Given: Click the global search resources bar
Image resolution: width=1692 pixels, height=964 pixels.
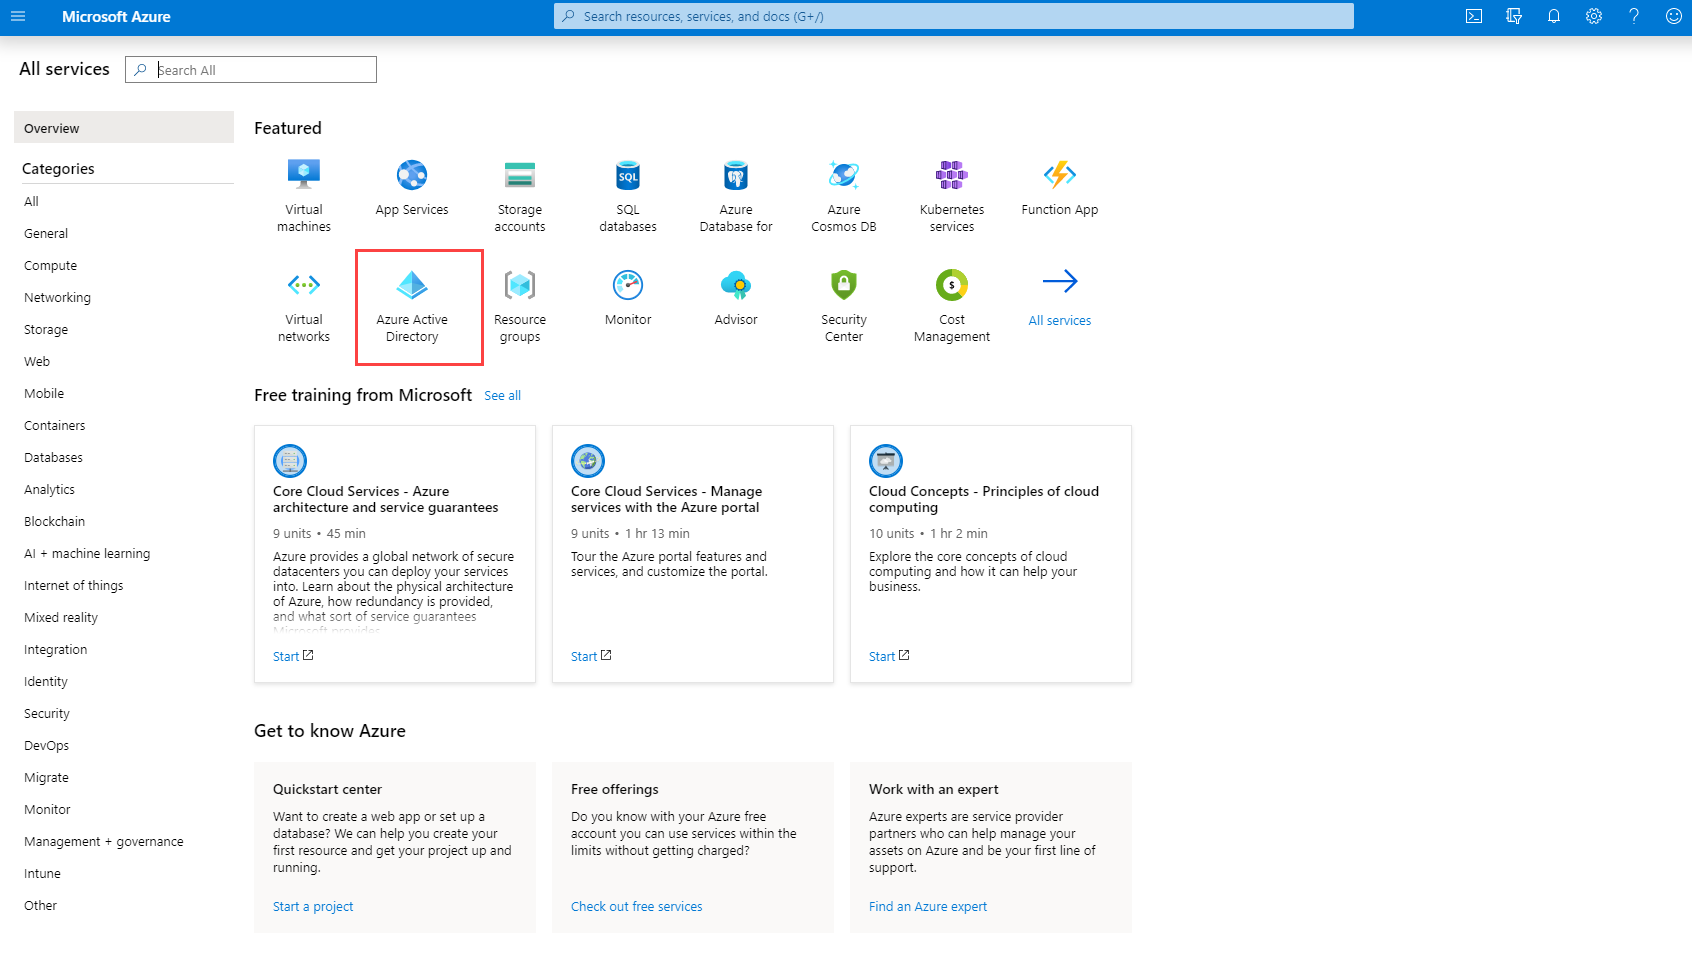Looking at the screenshot, I should 953,16.
